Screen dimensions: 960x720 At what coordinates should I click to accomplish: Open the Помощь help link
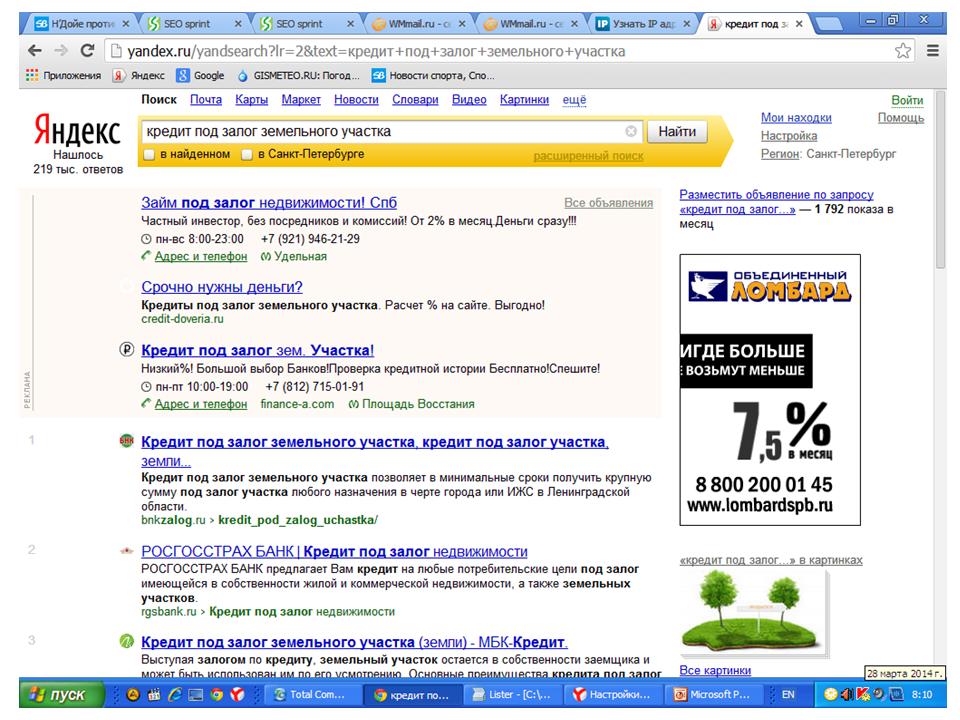901,118
